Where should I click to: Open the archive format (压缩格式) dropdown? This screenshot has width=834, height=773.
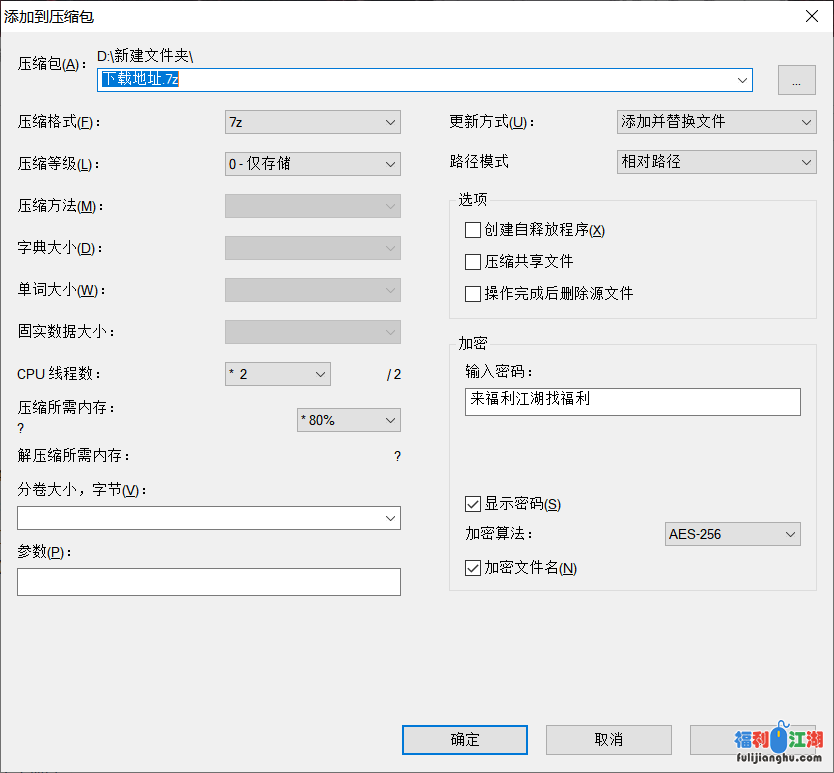tap(313, 122)
